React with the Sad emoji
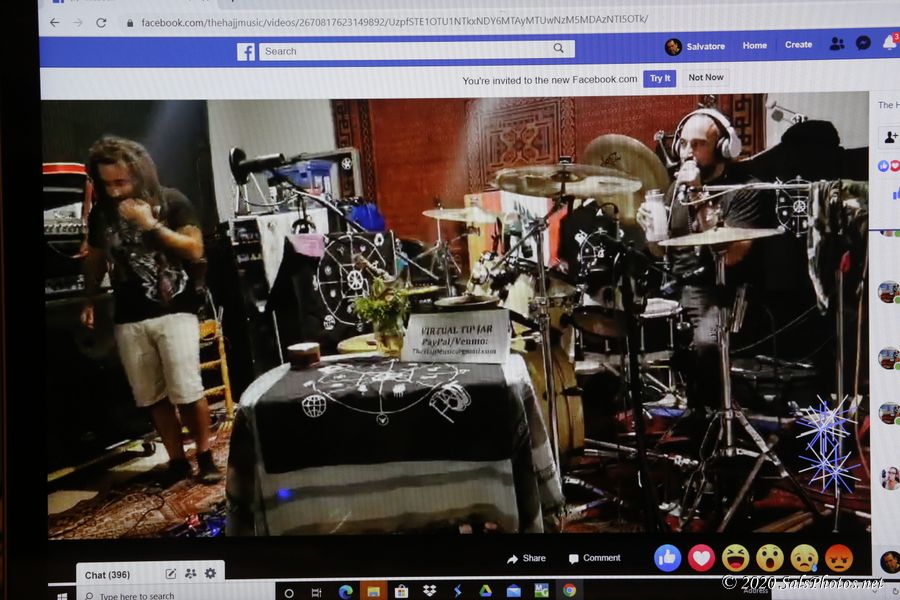 pyautogui.click(x=804, y=557)
